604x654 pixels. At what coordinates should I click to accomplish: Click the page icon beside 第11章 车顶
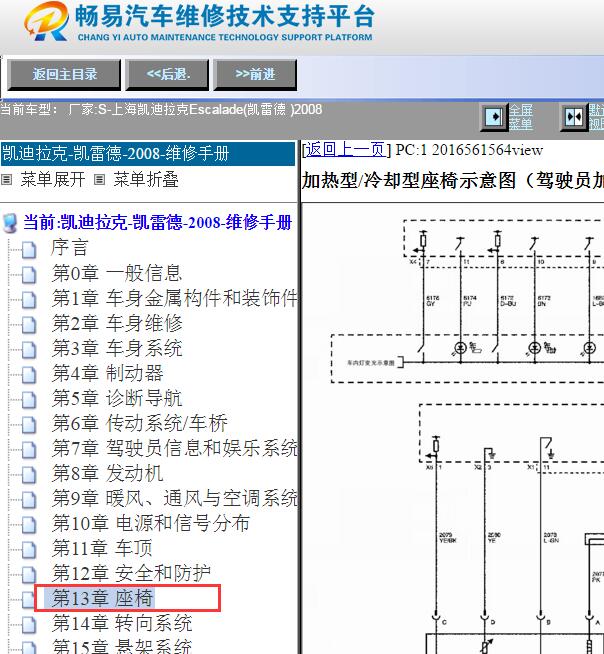click(29, 550)
